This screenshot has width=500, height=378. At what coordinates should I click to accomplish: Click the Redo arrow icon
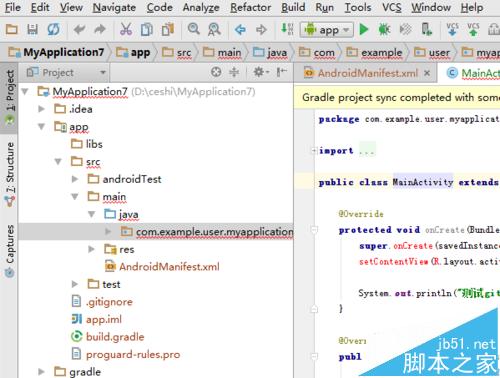(100, 30)
